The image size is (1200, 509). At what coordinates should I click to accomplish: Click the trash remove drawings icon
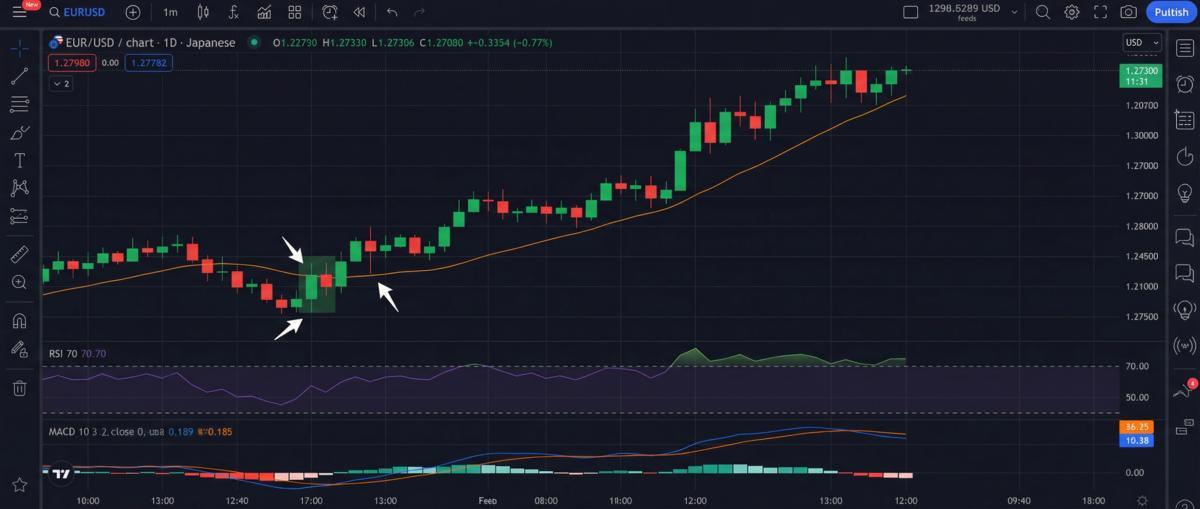pyautogui.click(x=19, y=388)
